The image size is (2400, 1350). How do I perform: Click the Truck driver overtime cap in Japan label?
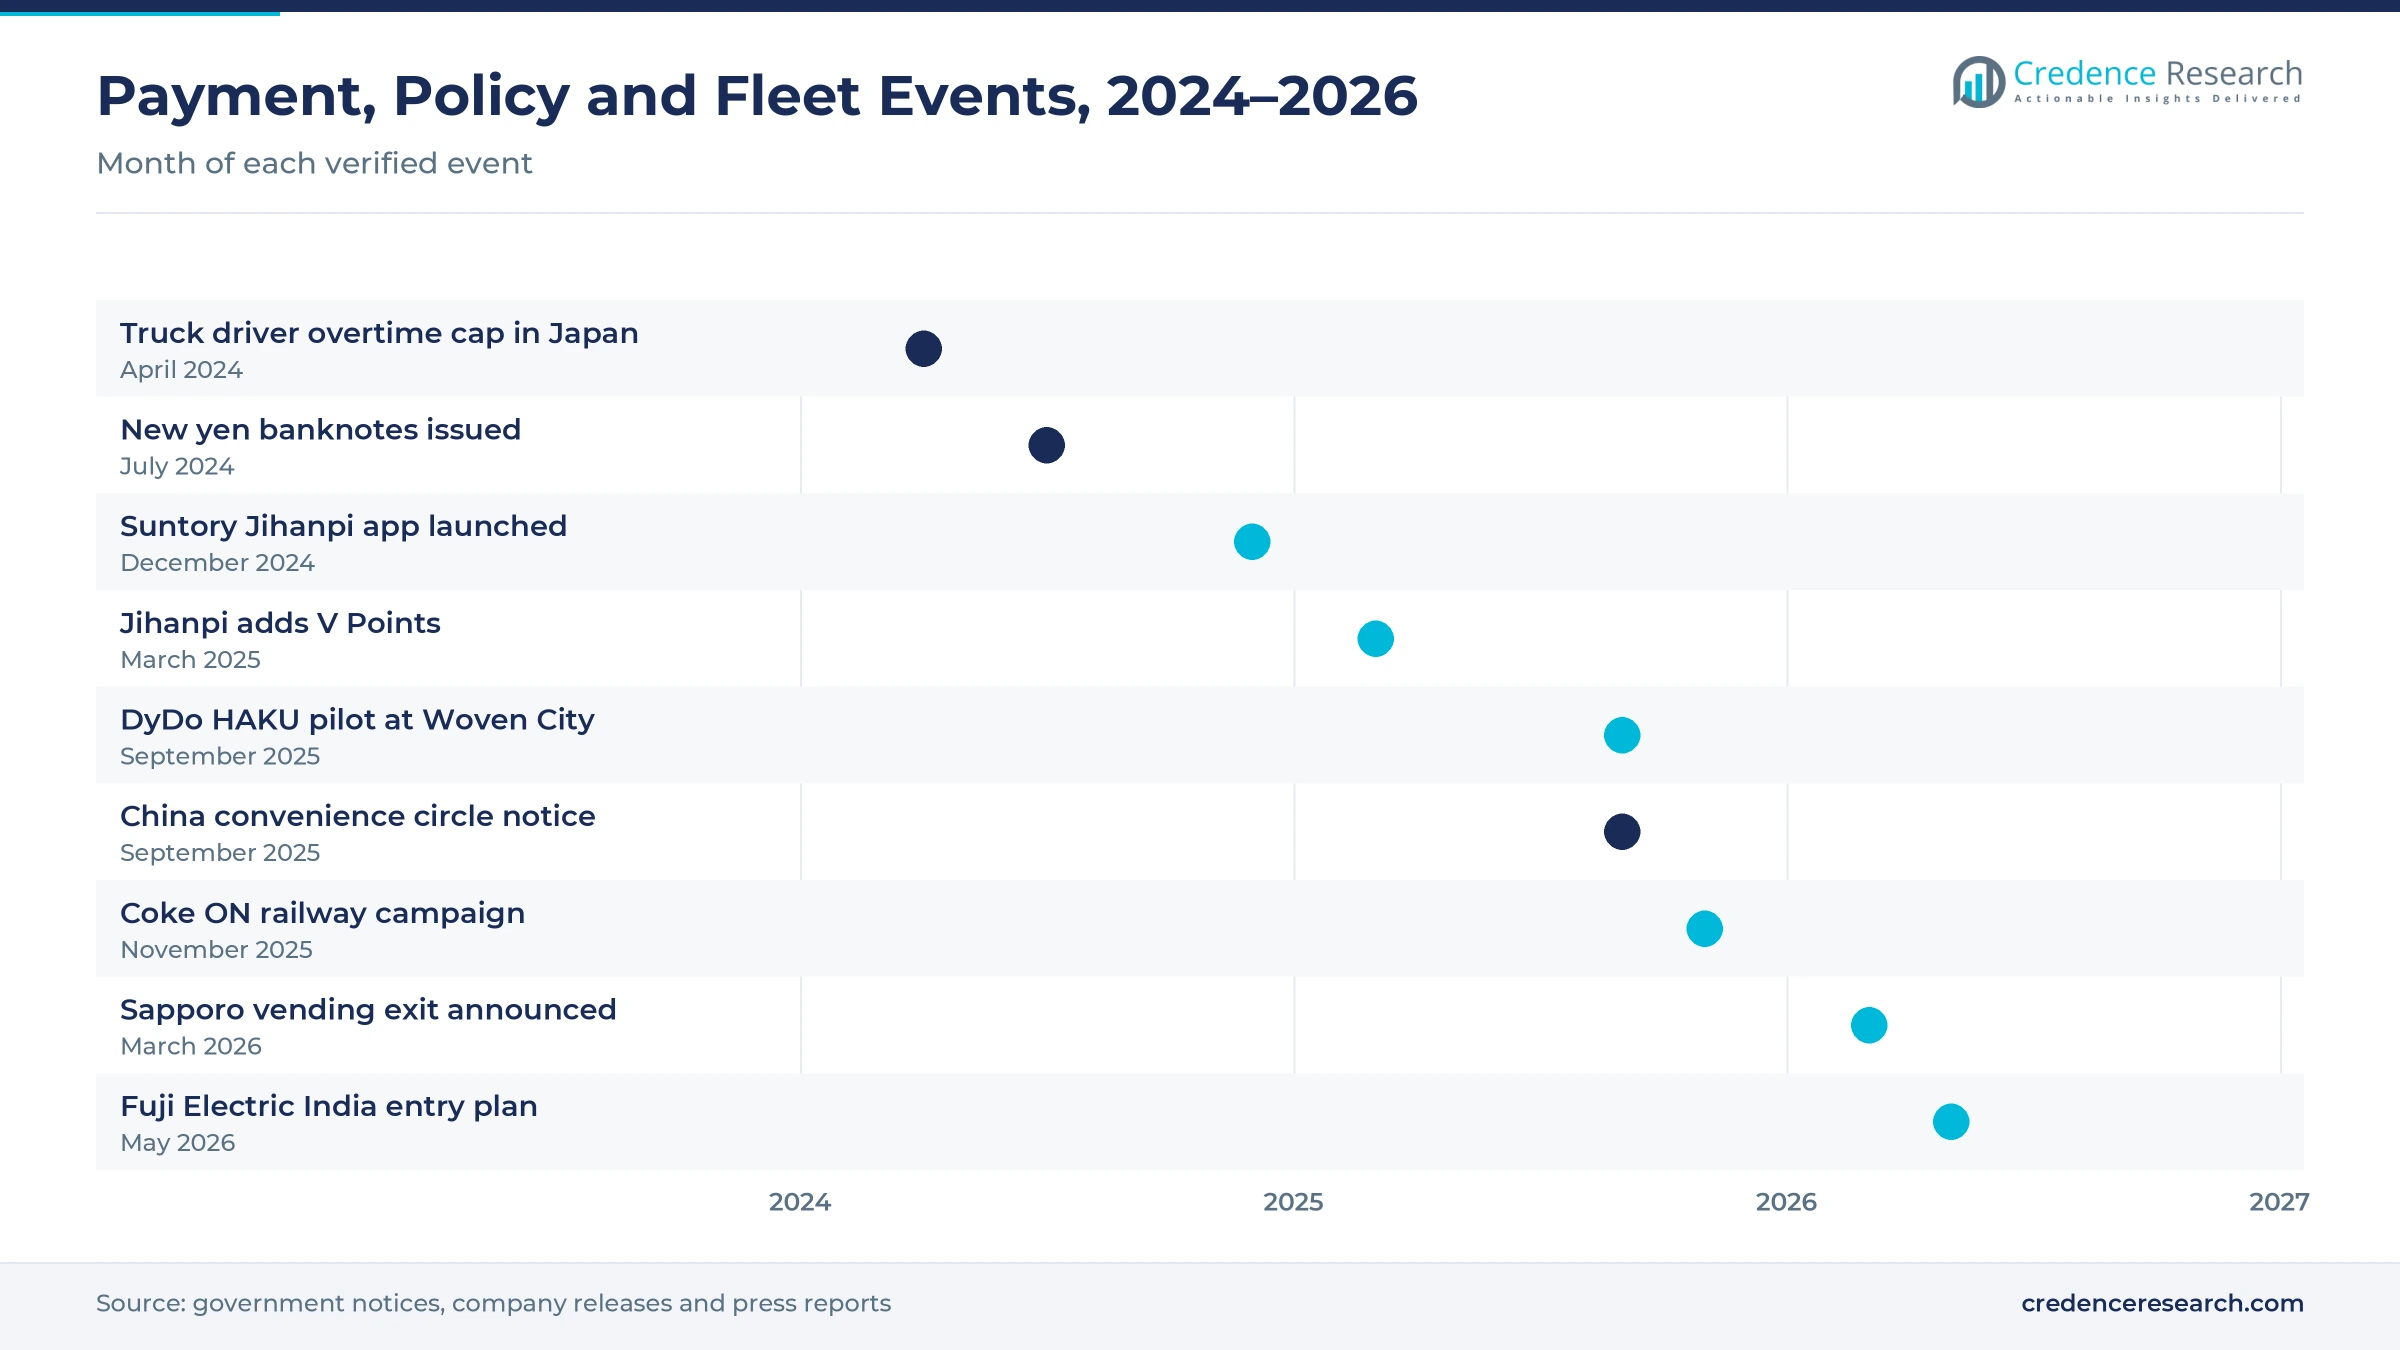click(379, 333)
